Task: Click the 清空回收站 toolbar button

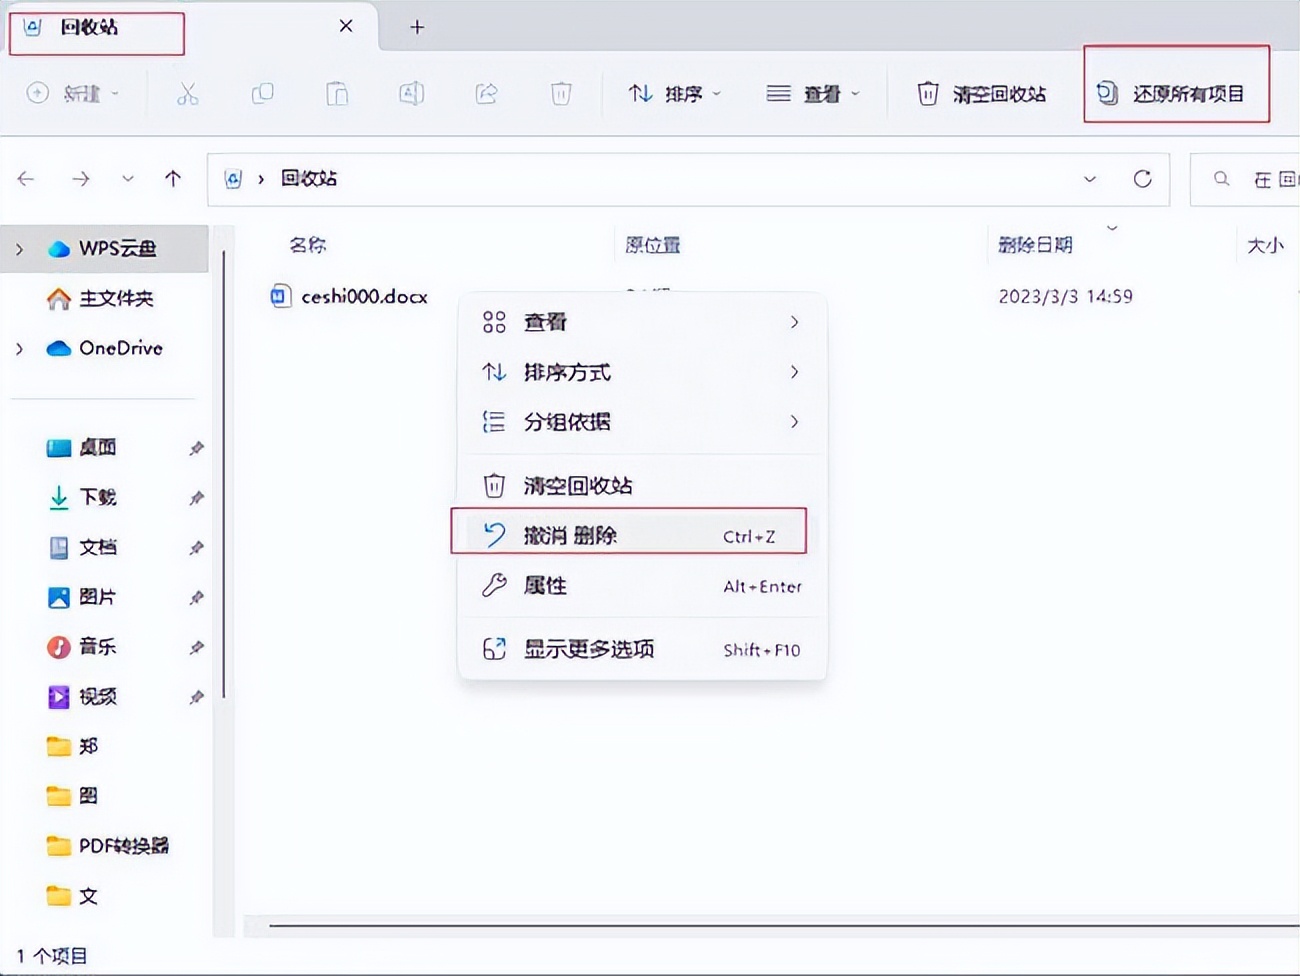Action: 982,93
